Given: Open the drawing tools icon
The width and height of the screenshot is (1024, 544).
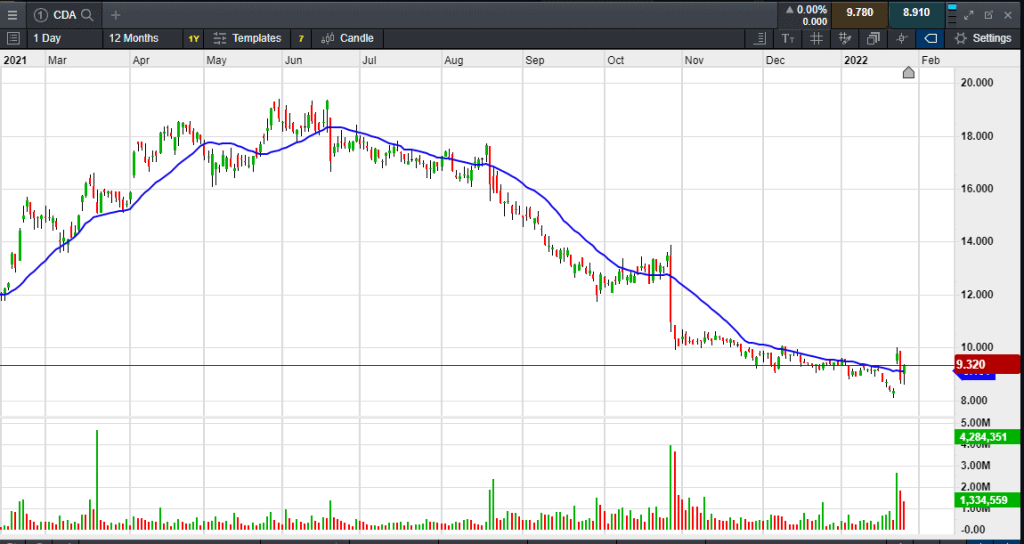Looking at the screenshot, I should point(845,38).
